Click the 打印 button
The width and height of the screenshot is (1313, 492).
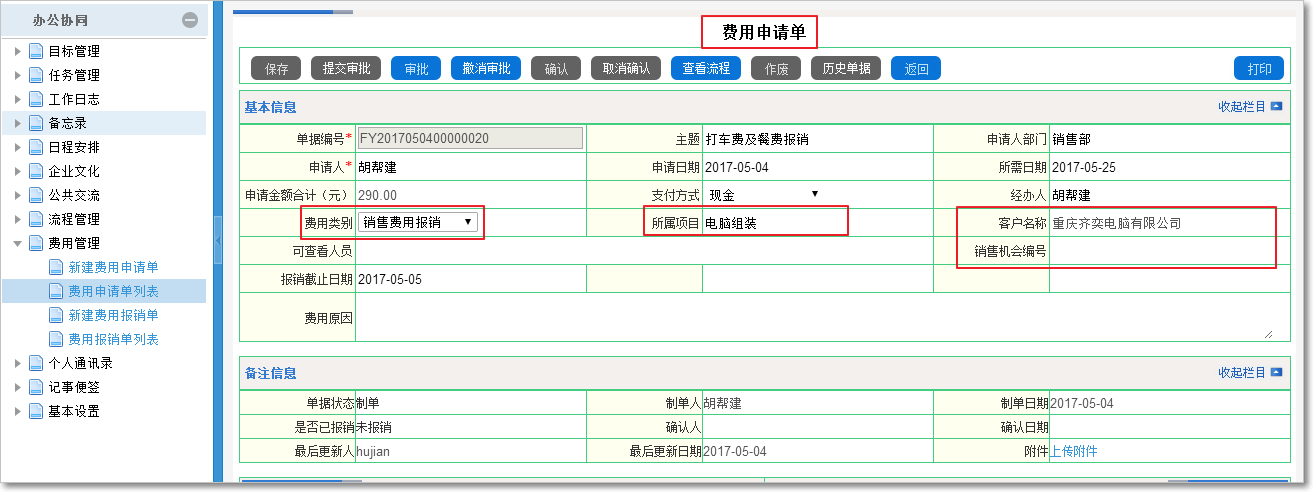tap(1259, 68)
